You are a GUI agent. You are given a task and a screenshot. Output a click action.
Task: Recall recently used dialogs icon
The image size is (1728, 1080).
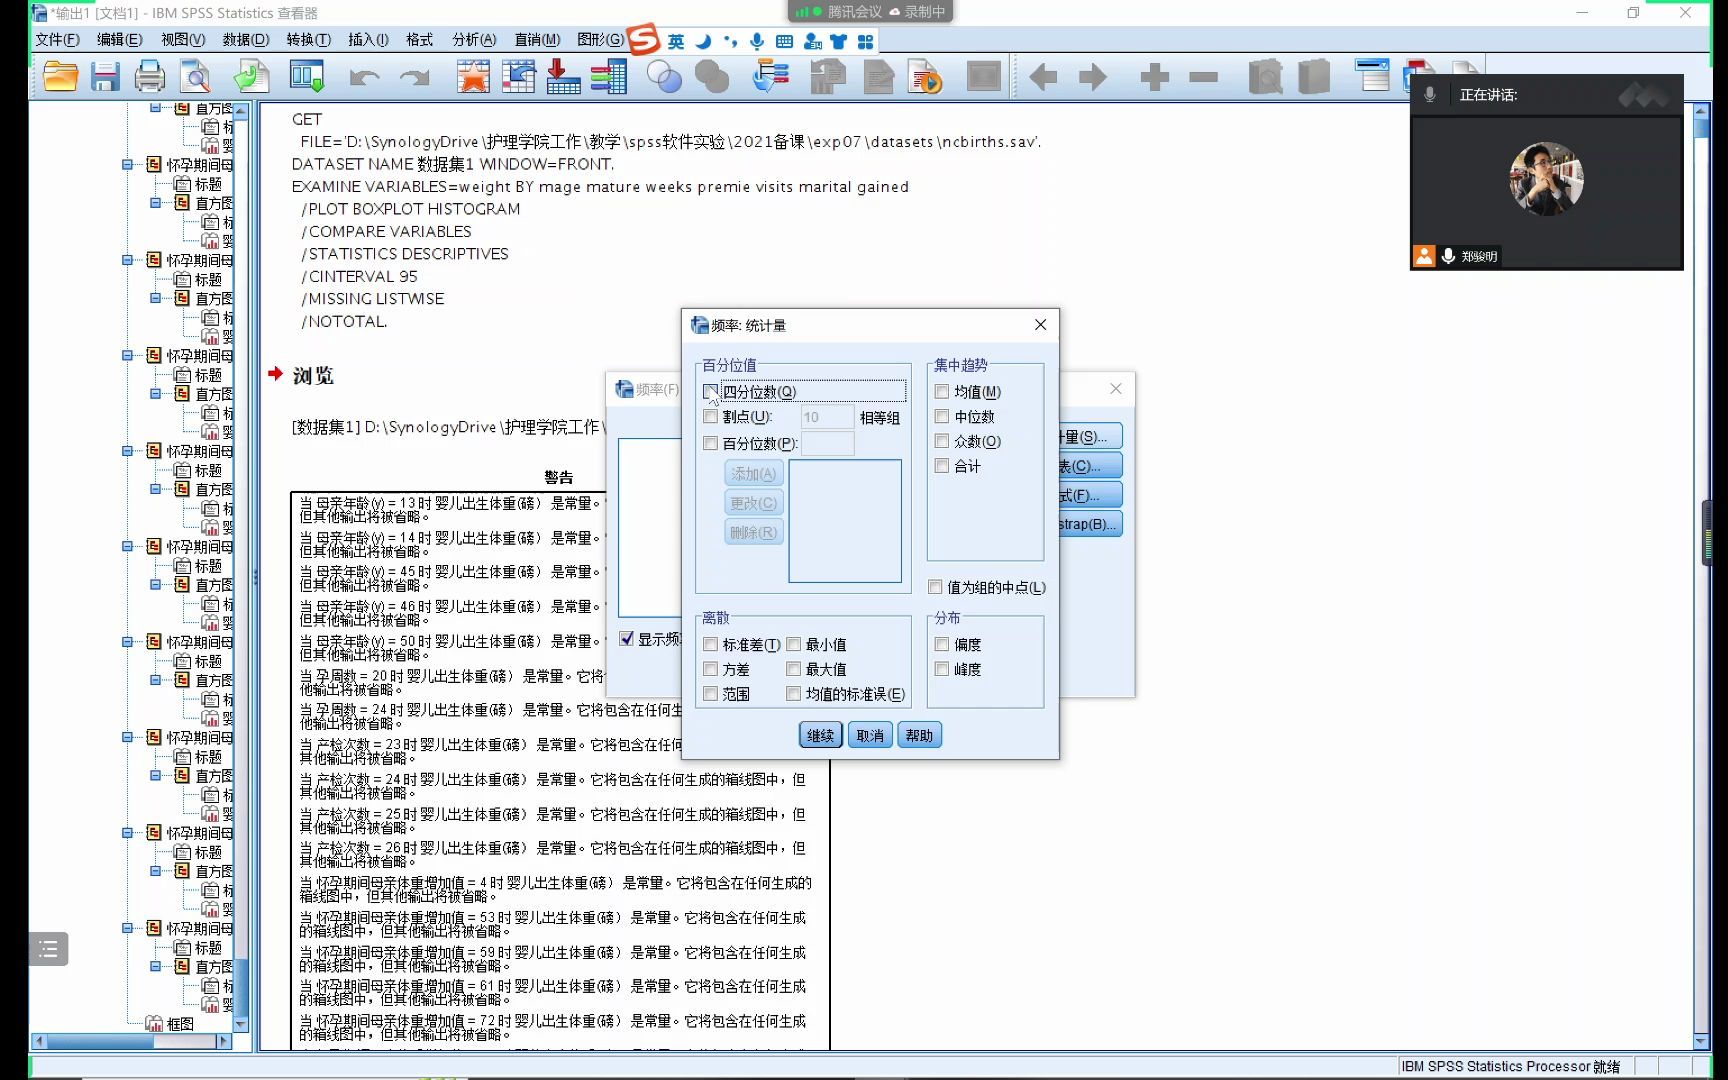pyautogui.click(x=307, y=77)
